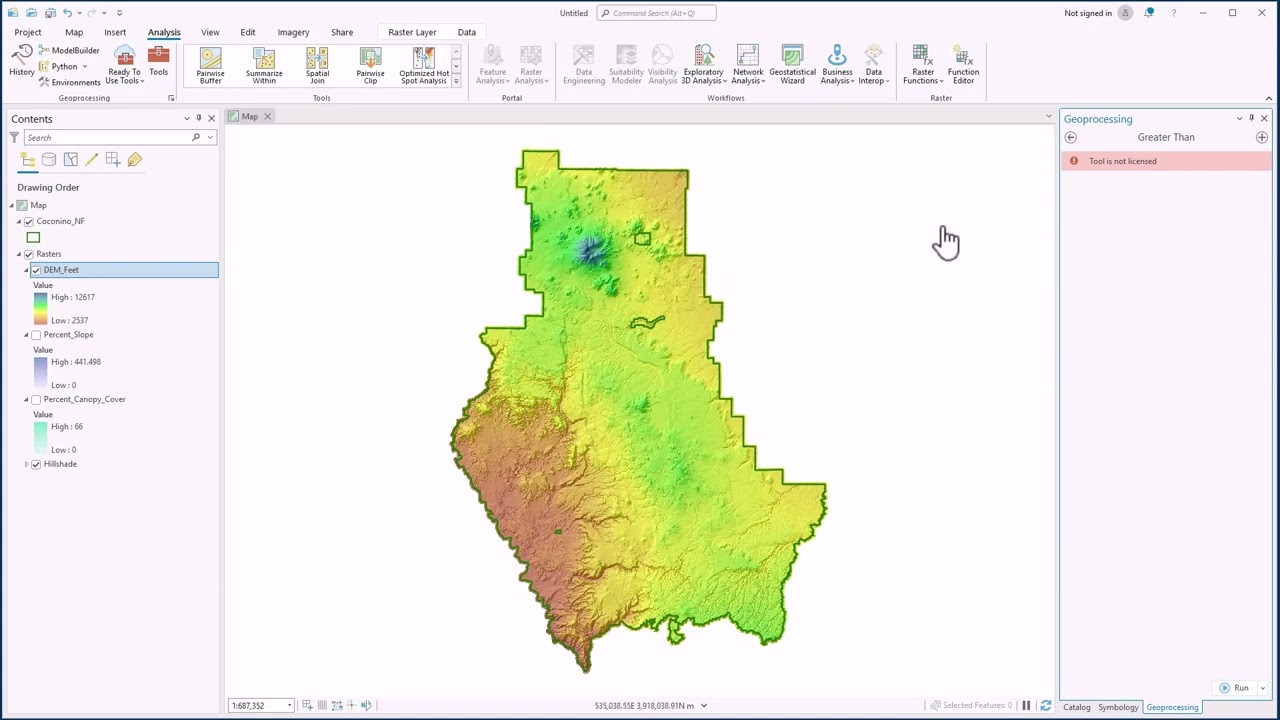The width and height of the screenshot is (1280, 720).
Task: Pause map drawing in status bar
Action: 1026,705
